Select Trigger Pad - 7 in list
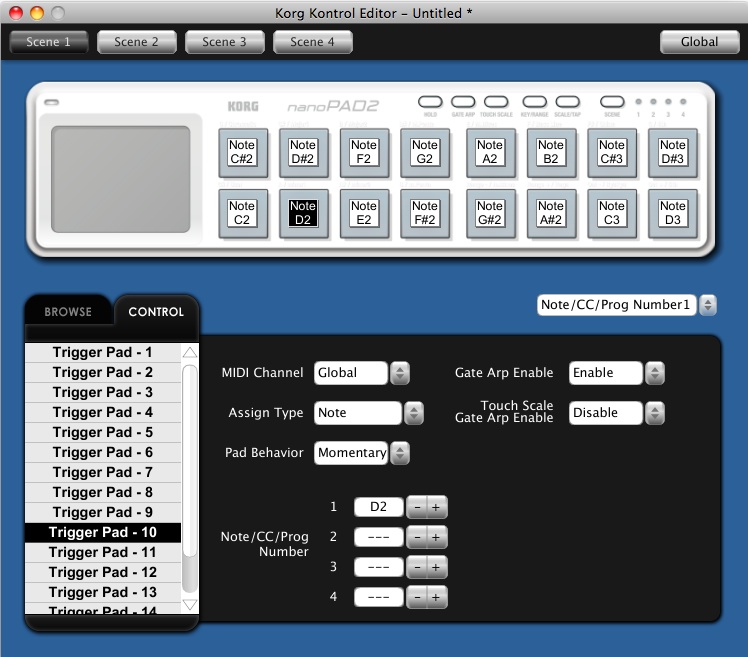This screenshot has height=657, width=748. pyautogui.click(x=103, y=472)
